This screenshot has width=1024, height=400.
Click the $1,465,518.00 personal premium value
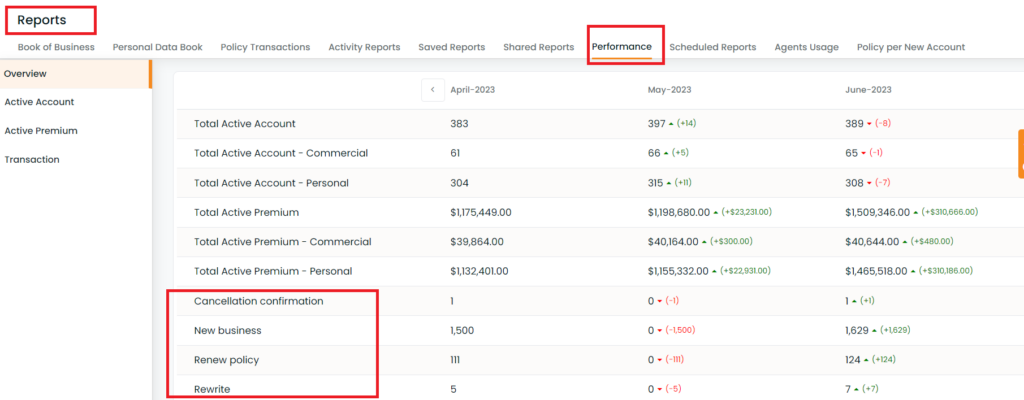pos(876,271)
